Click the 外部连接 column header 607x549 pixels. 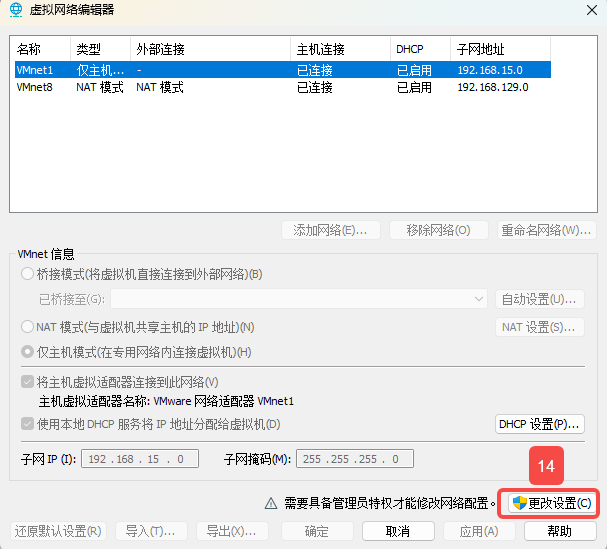click(x=211, y=49)
